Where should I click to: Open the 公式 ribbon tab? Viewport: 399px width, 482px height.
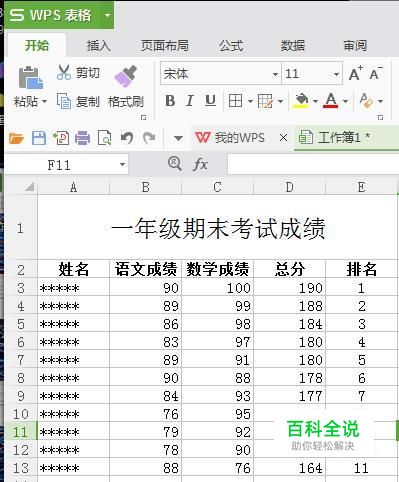tap(231, 45)
